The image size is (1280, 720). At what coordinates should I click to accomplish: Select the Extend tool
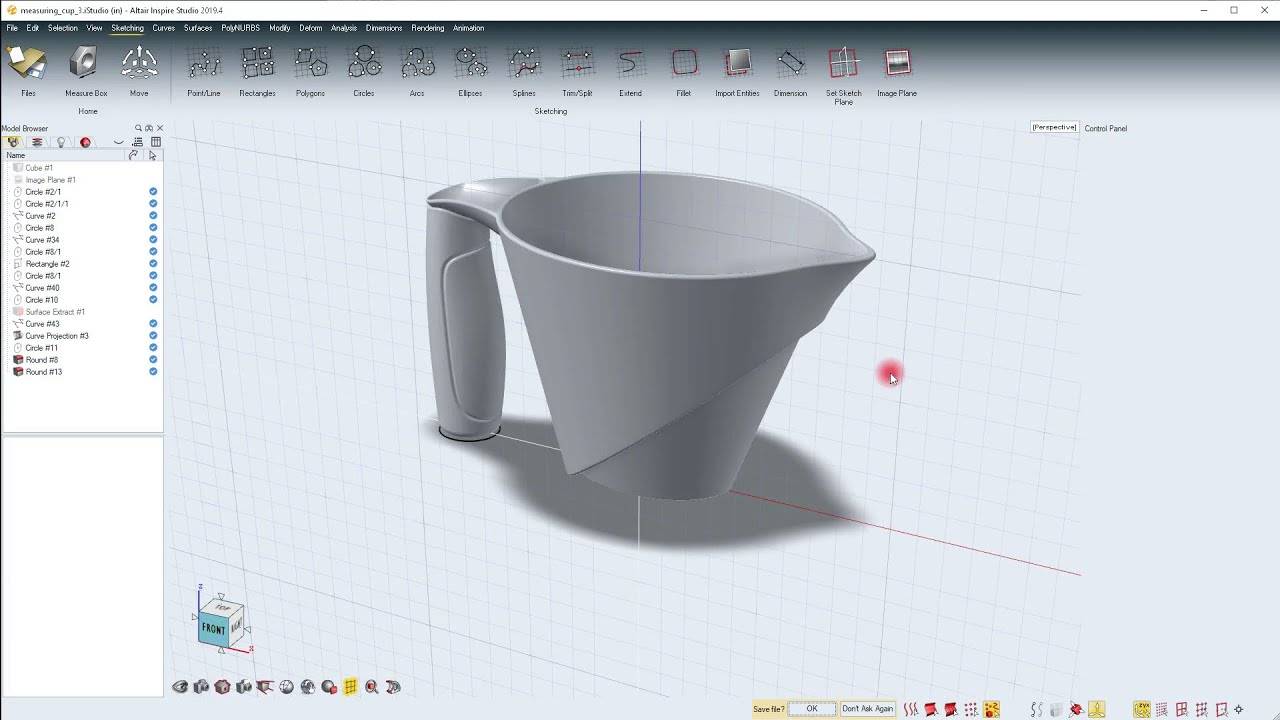click(x=630, y=70)
